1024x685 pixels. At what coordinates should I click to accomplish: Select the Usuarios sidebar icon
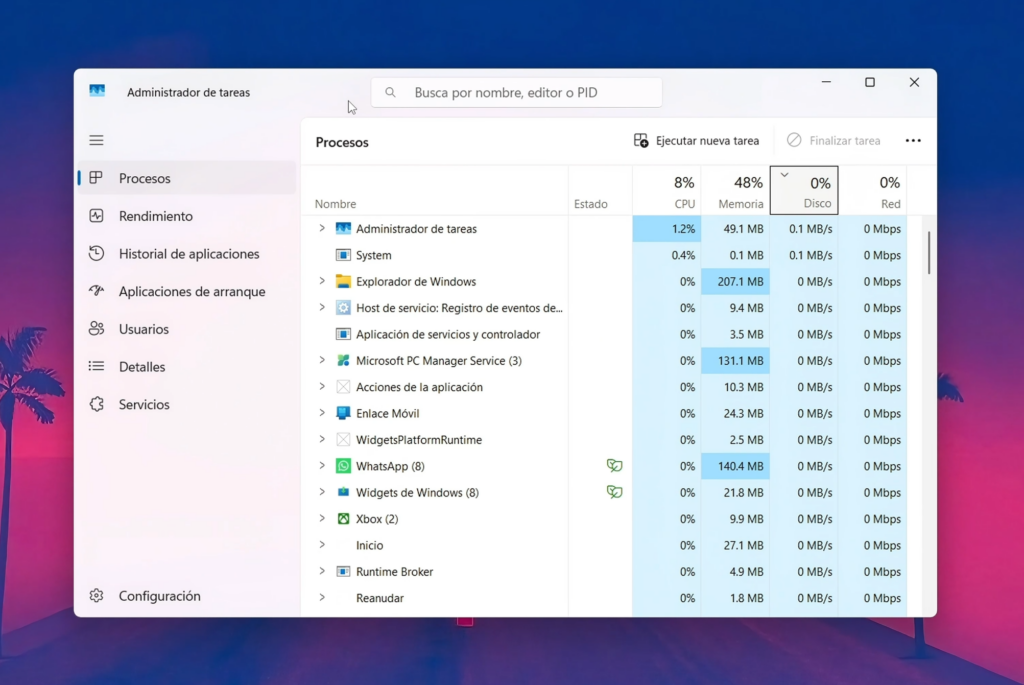pos(96,328)
